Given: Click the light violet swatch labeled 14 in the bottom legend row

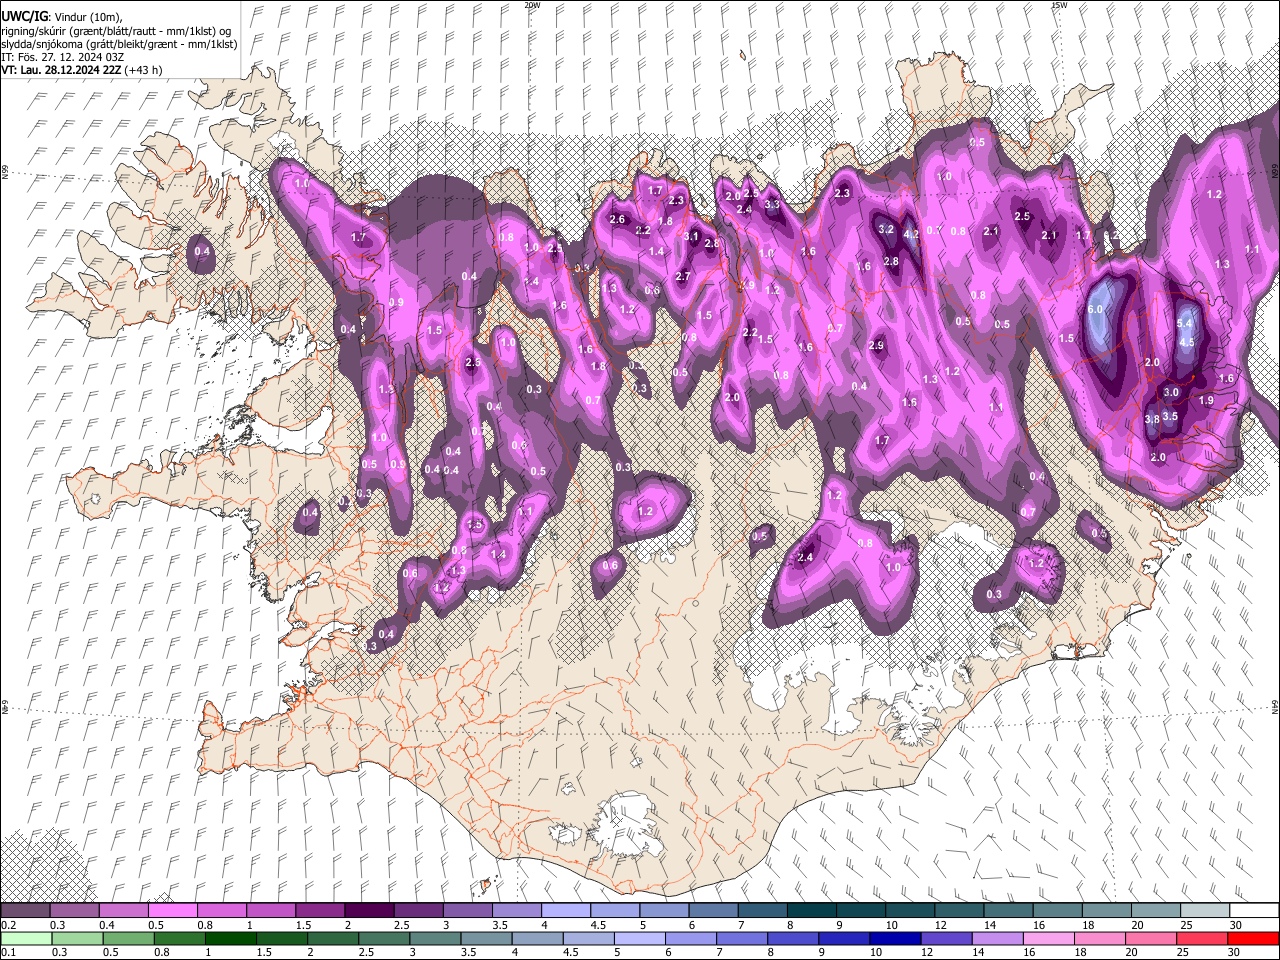Looking at the screenshot, I should click(x=997, y=938).
